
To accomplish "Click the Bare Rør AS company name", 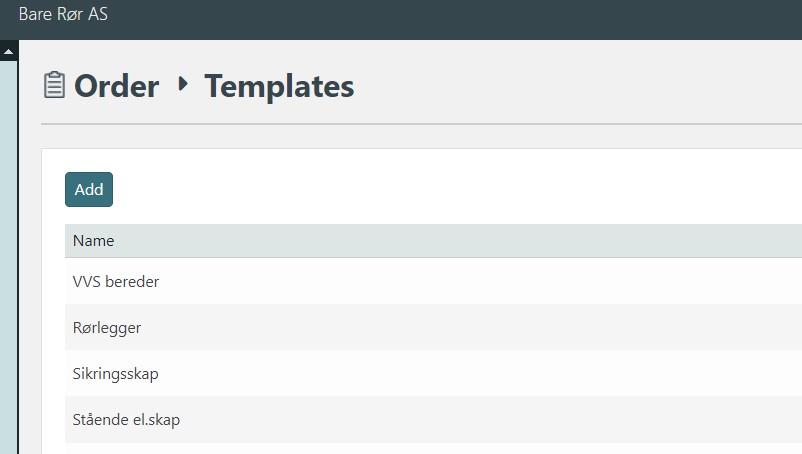I will [x=63, y=16].
